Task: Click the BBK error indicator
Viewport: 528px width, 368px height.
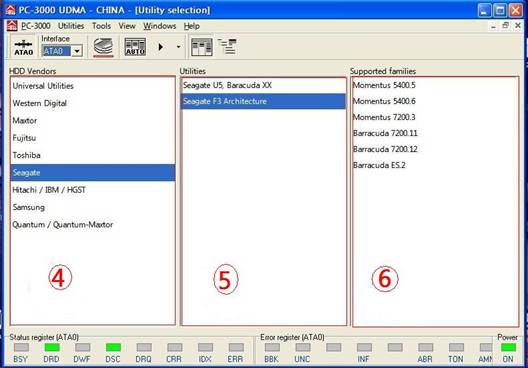Action: coord(272,347)
